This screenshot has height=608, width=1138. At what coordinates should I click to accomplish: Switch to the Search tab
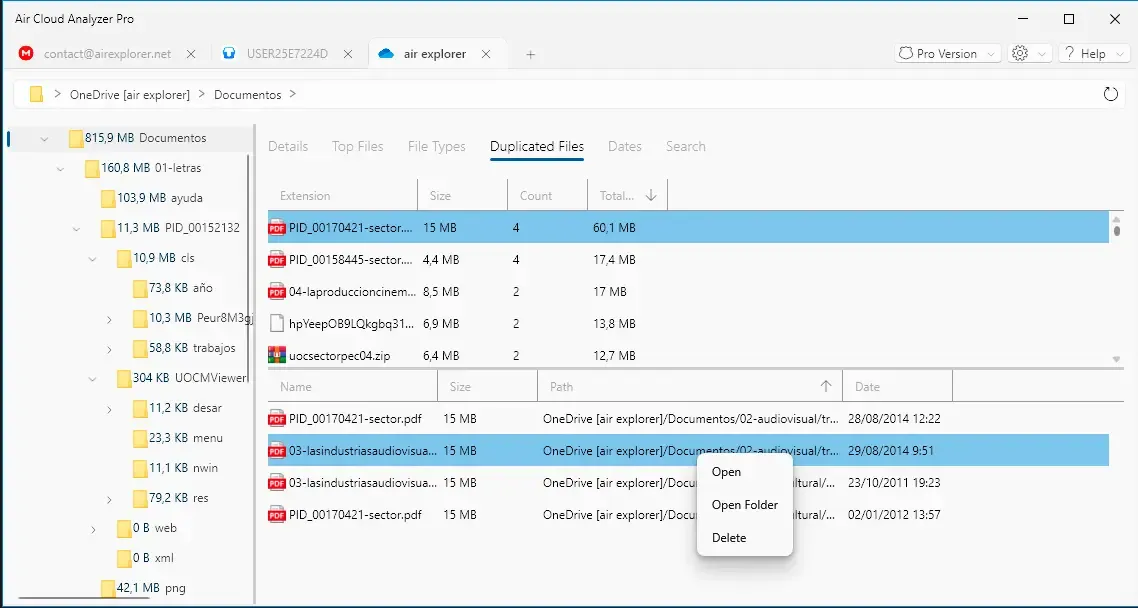click(x=686, y=146)
